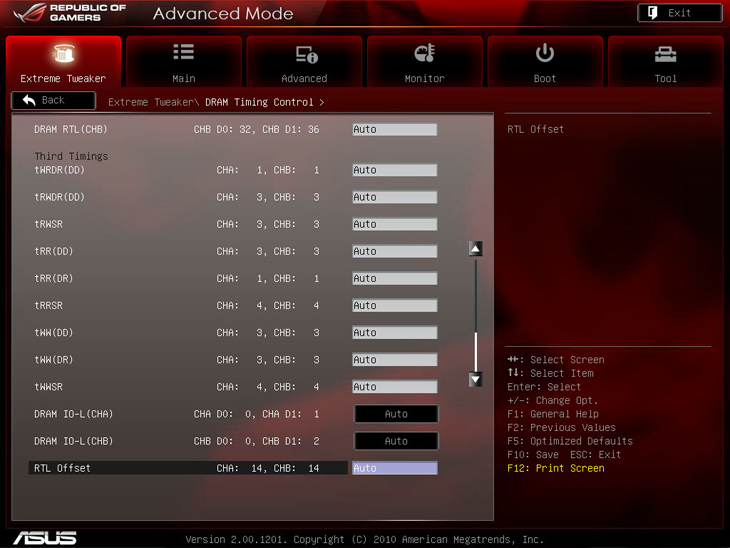Edit the tWRDR(DD) Auto value field

(394, 170)
